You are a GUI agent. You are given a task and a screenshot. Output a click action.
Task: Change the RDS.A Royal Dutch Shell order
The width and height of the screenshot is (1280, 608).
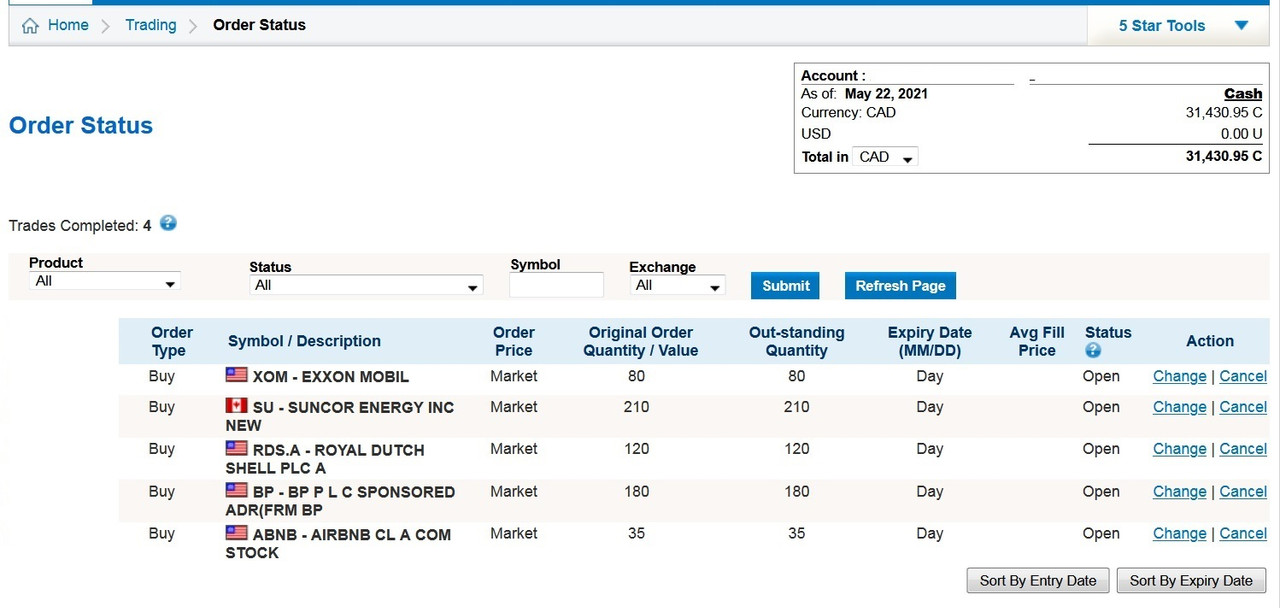(x=1179, y=449)
